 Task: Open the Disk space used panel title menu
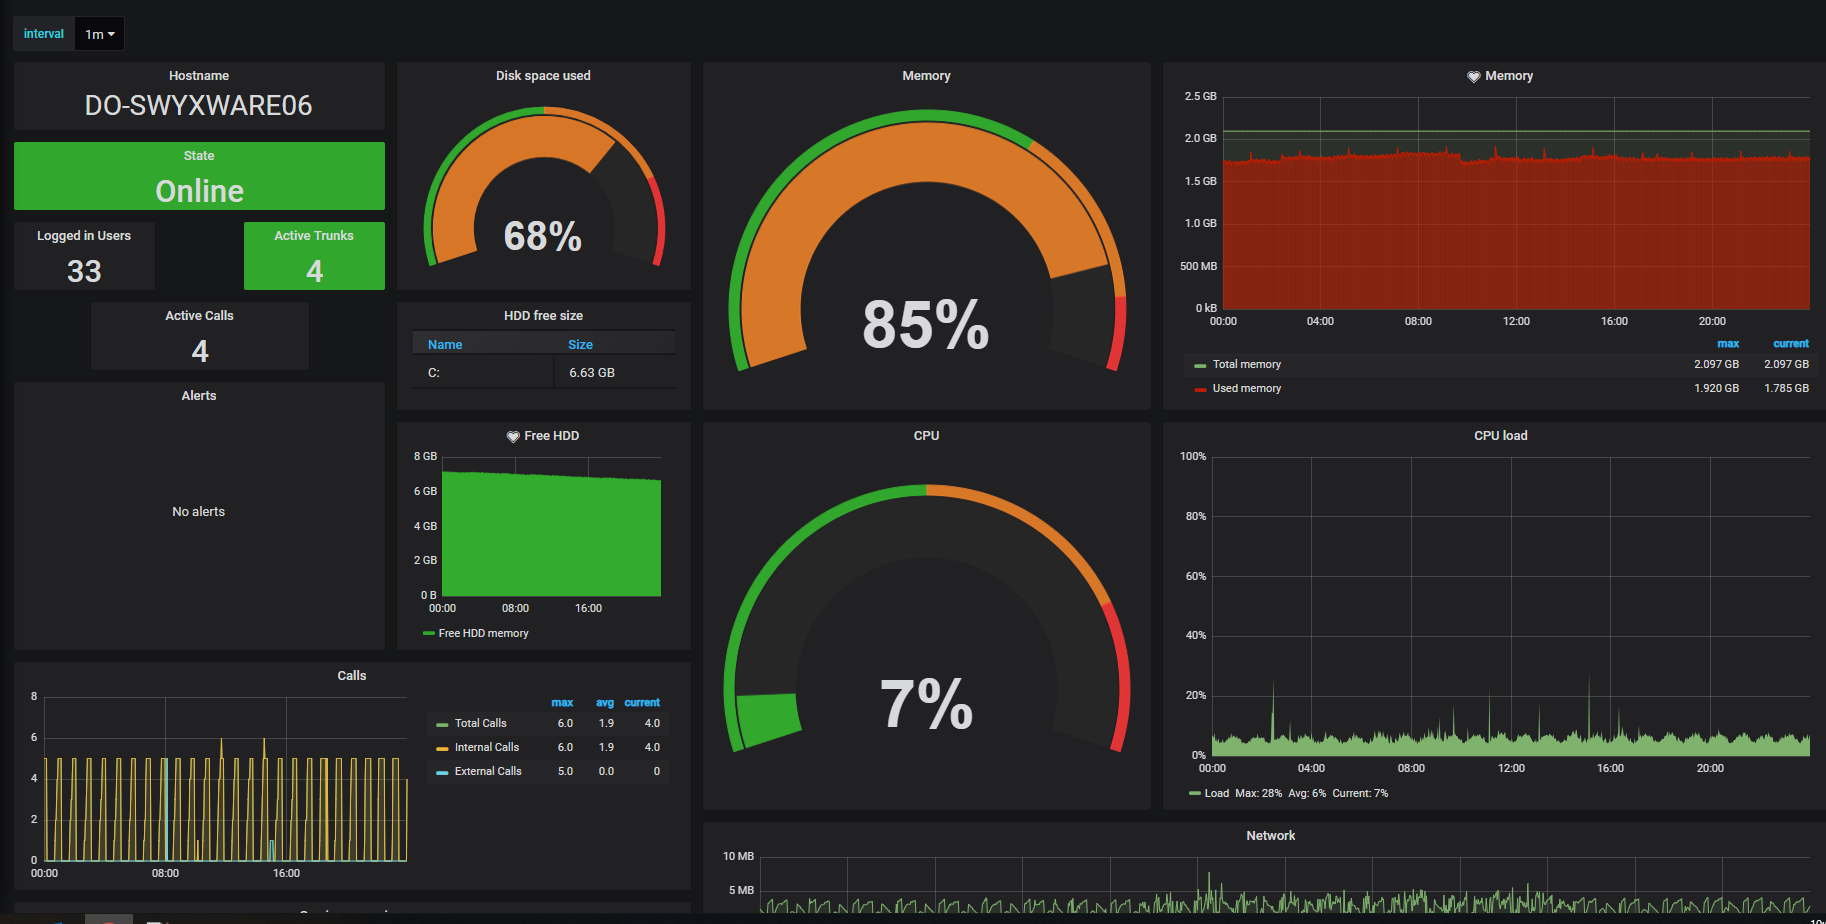(543, 76)
